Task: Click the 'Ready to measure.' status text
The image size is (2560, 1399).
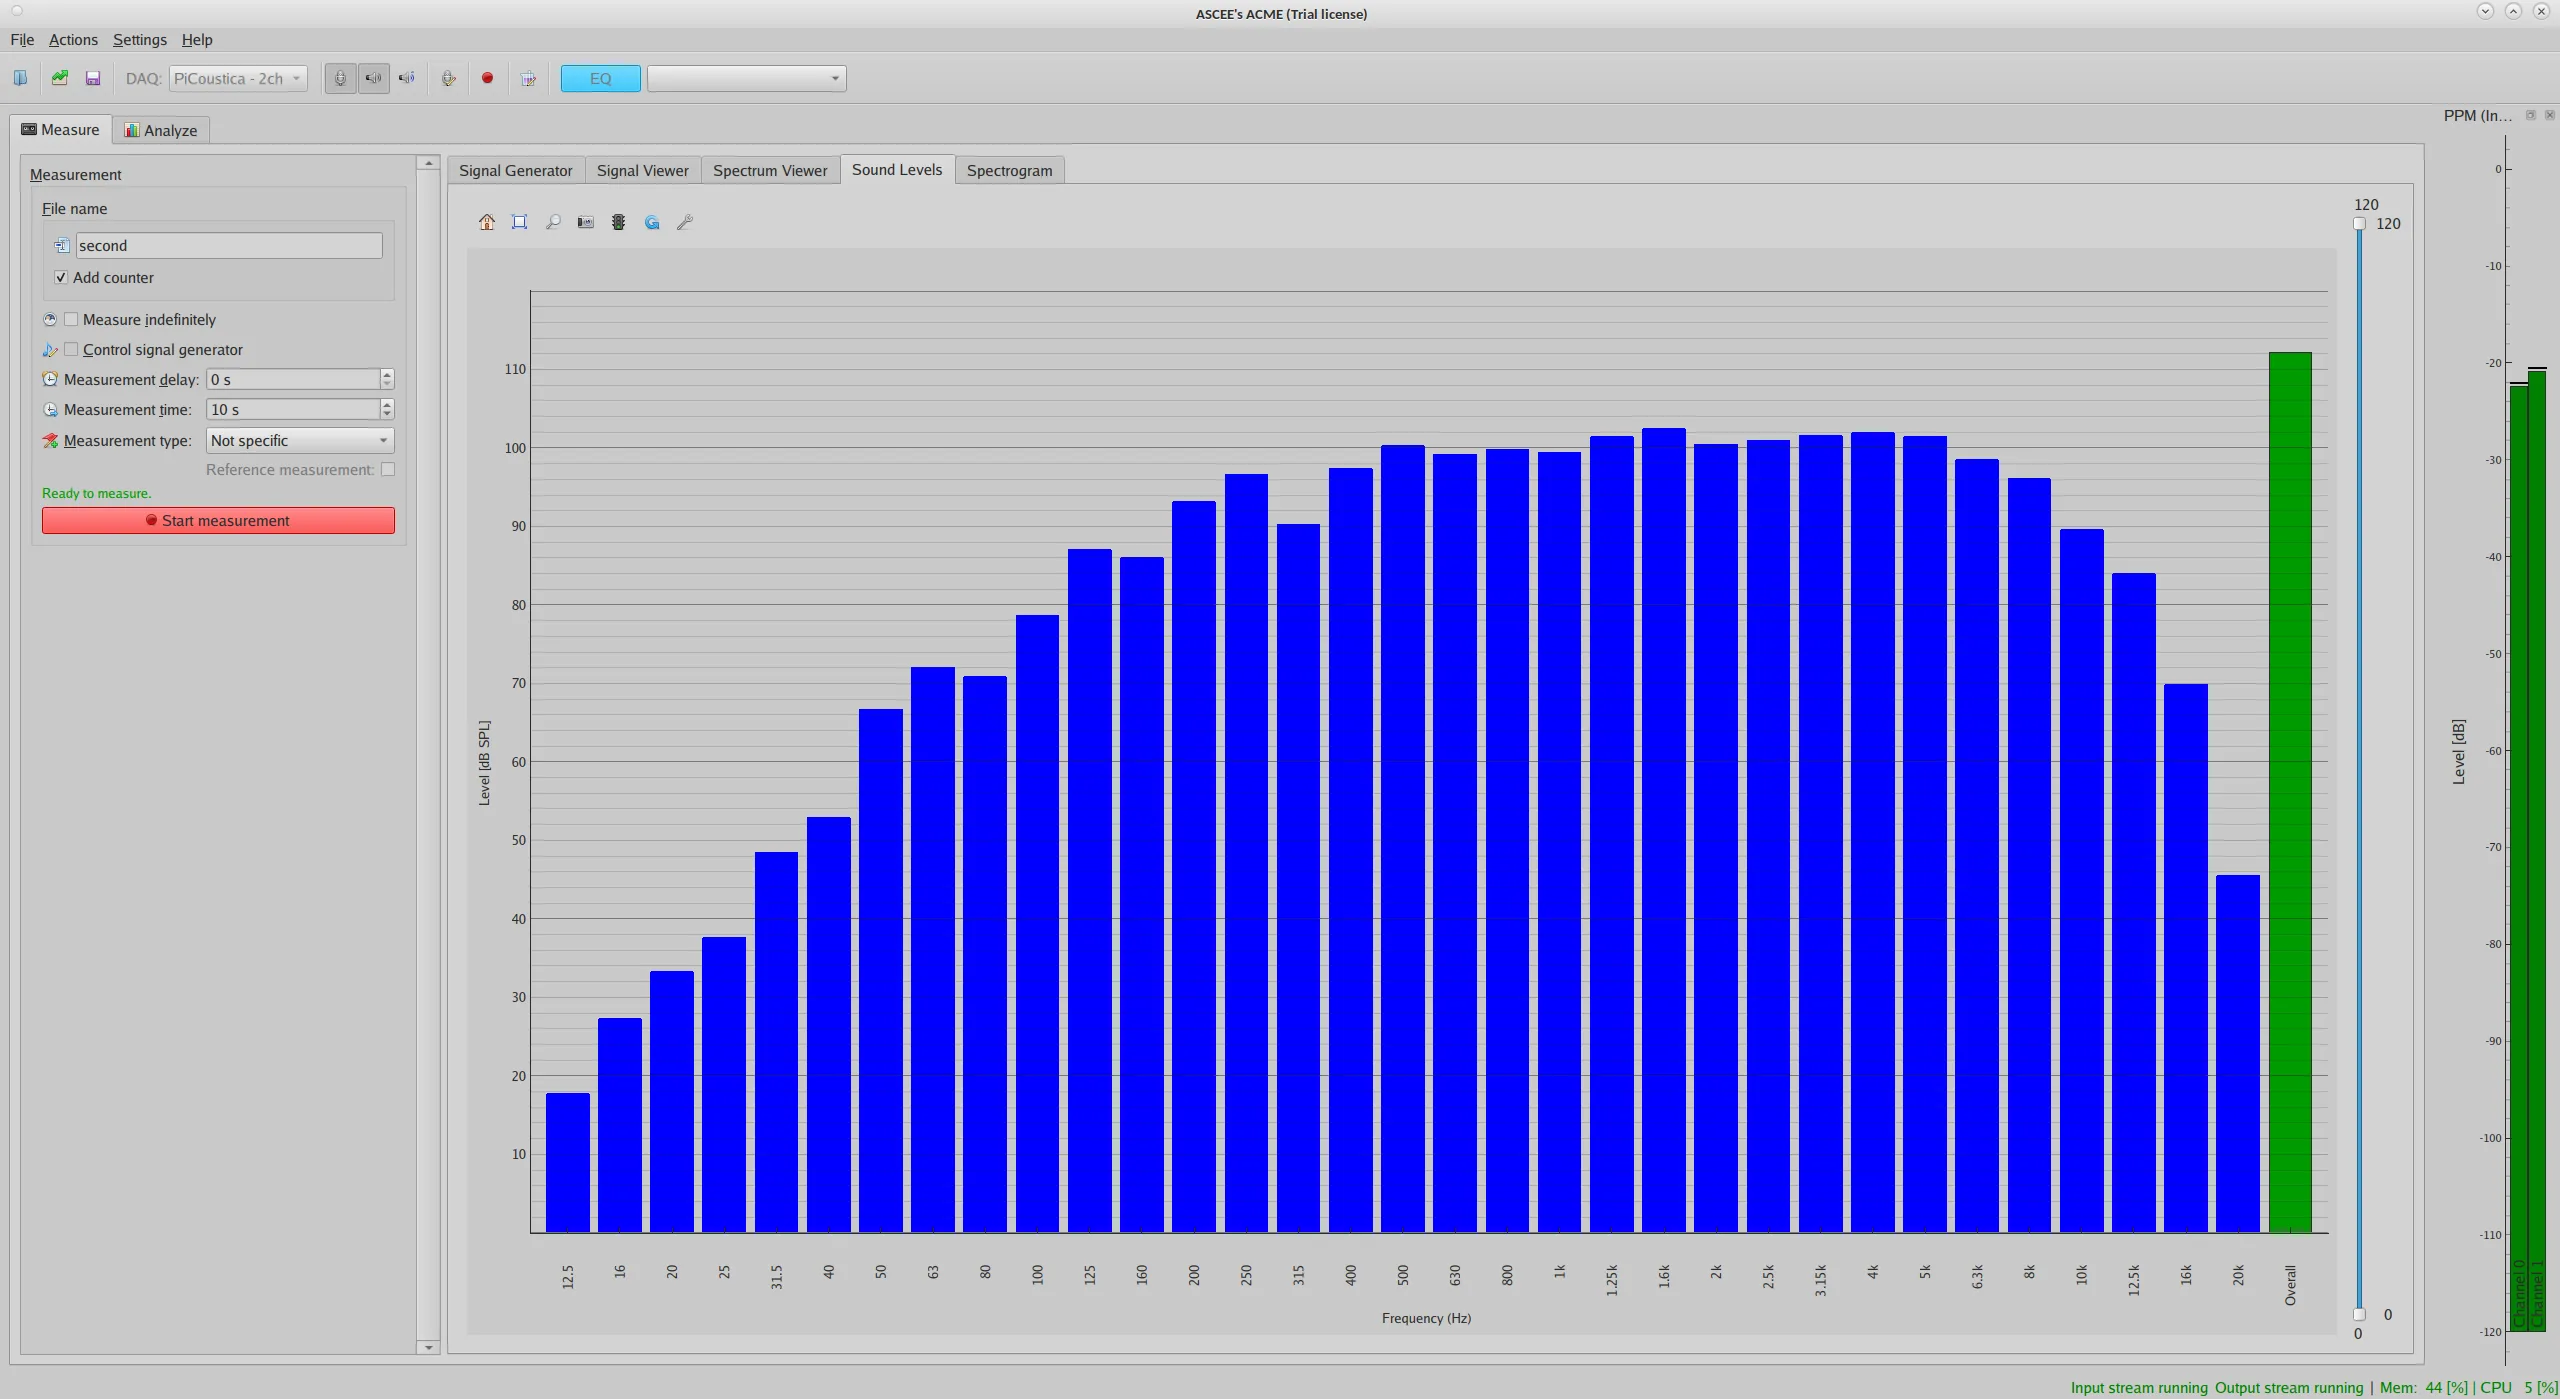Action: pos(97,493)
